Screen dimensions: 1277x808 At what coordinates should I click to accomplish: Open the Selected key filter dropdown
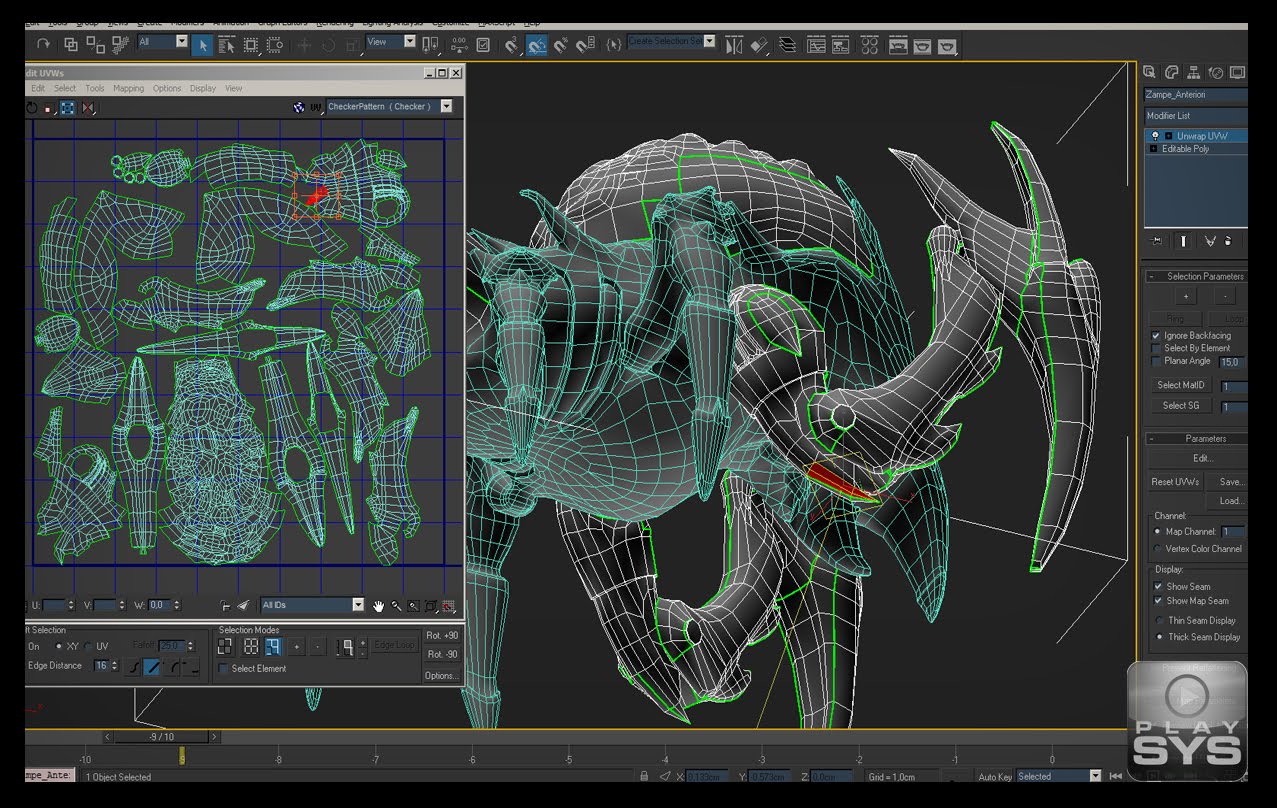[x=1095, y=776]
